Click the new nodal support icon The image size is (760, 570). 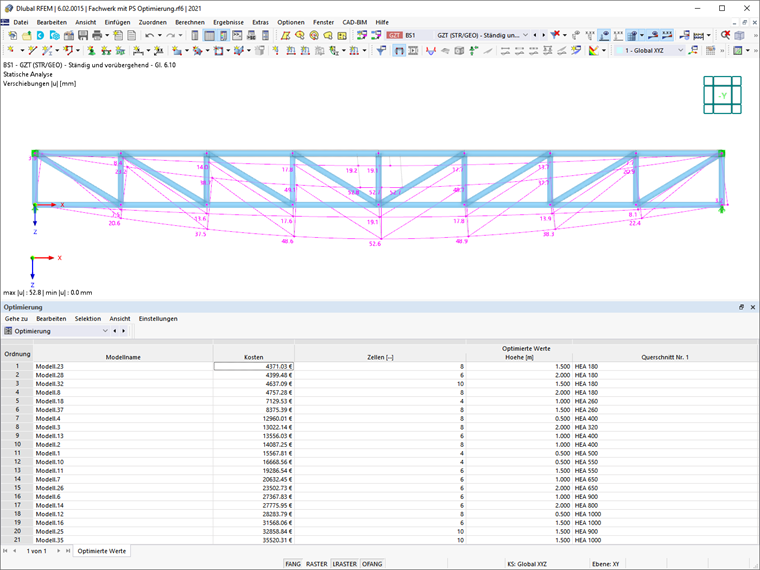[x=91, y=50]
